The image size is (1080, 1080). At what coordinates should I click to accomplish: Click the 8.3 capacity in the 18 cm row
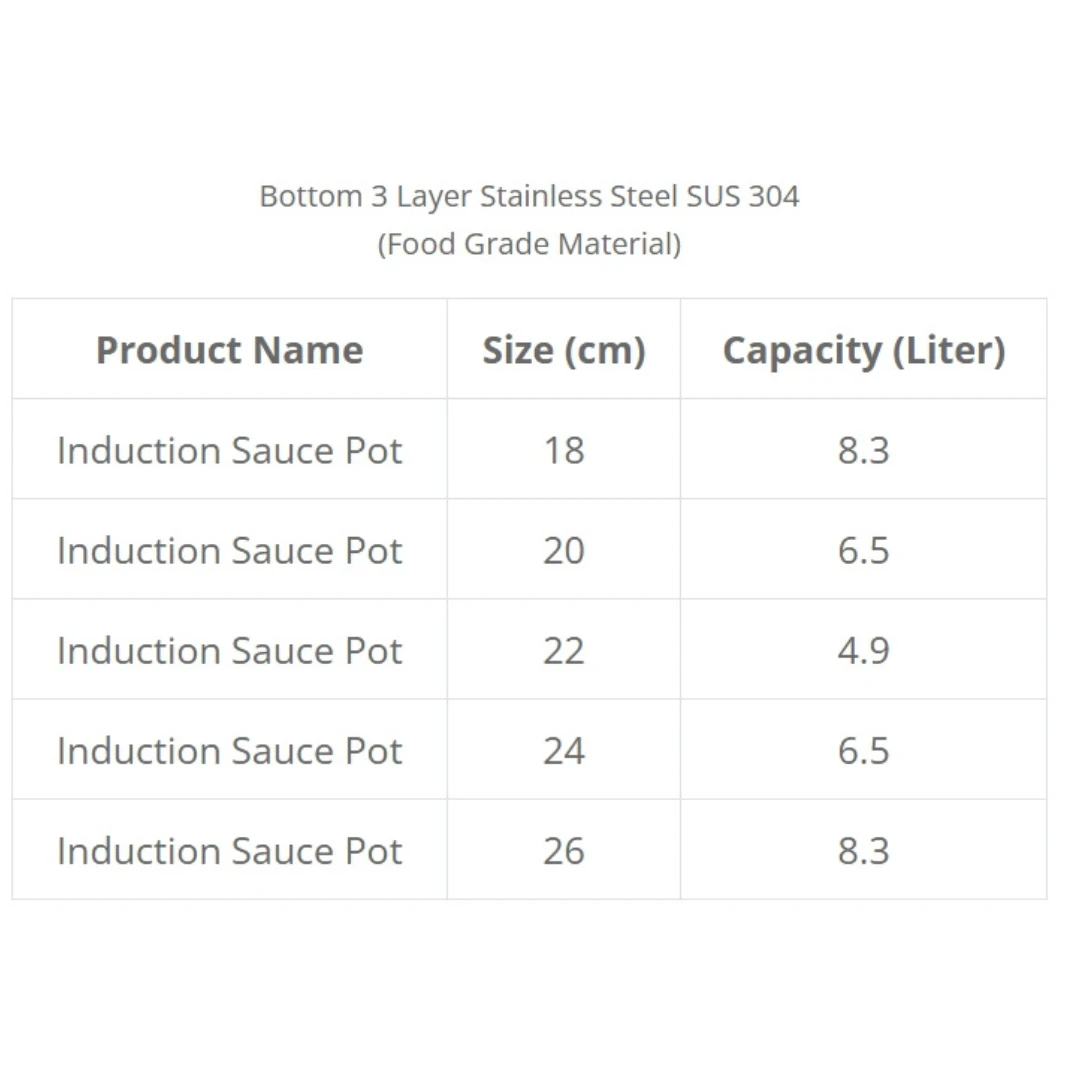[863, 450]
